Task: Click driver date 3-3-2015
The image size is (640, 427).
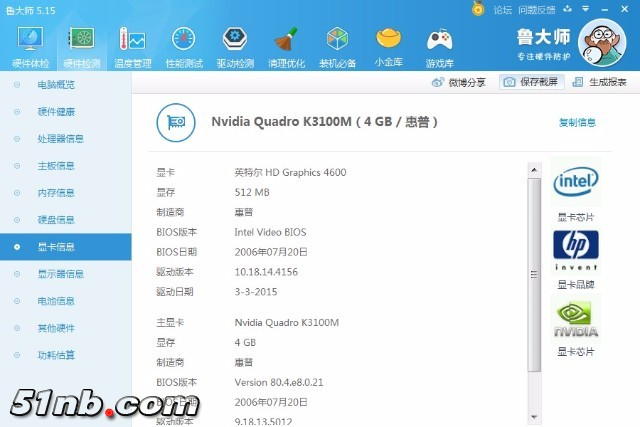Action: coord(256,292)
